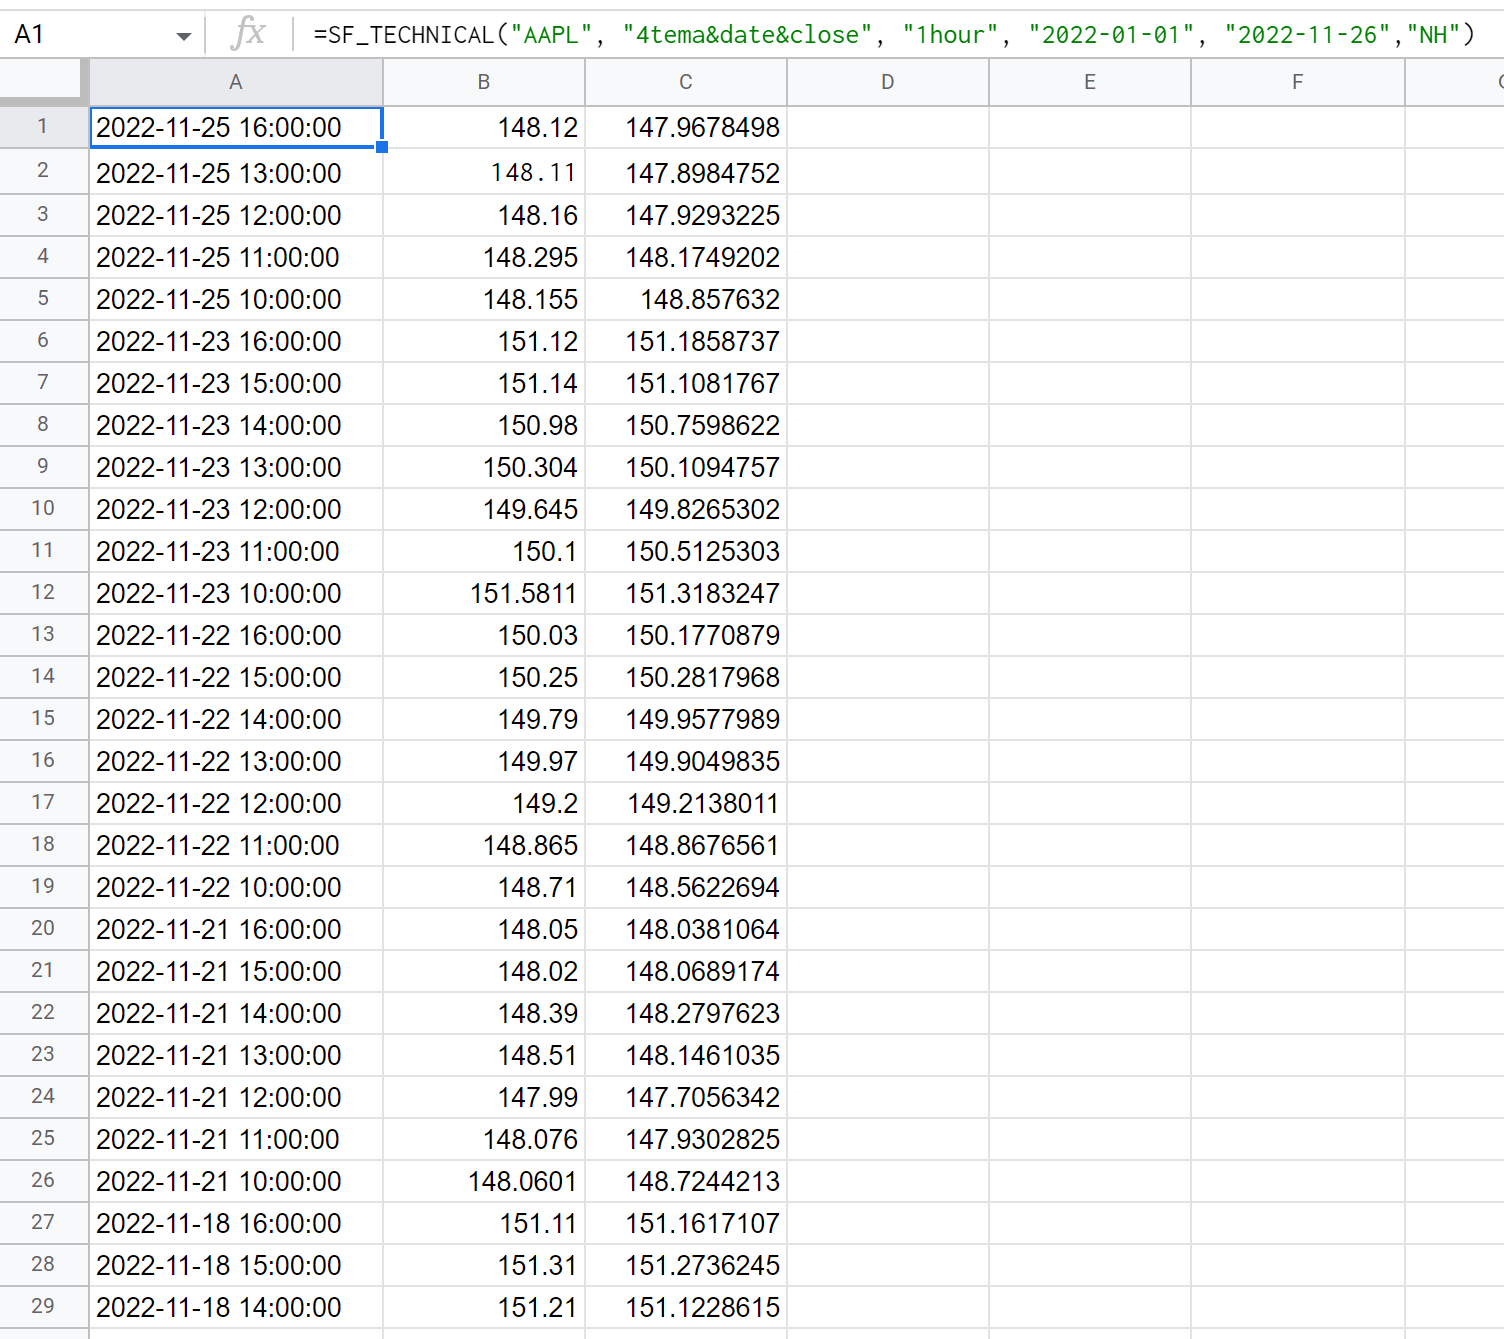The width and height of the screenshot is (1504, 1339).
Task: Click cell value 149.8265302
Action: (x=686, y=509)
